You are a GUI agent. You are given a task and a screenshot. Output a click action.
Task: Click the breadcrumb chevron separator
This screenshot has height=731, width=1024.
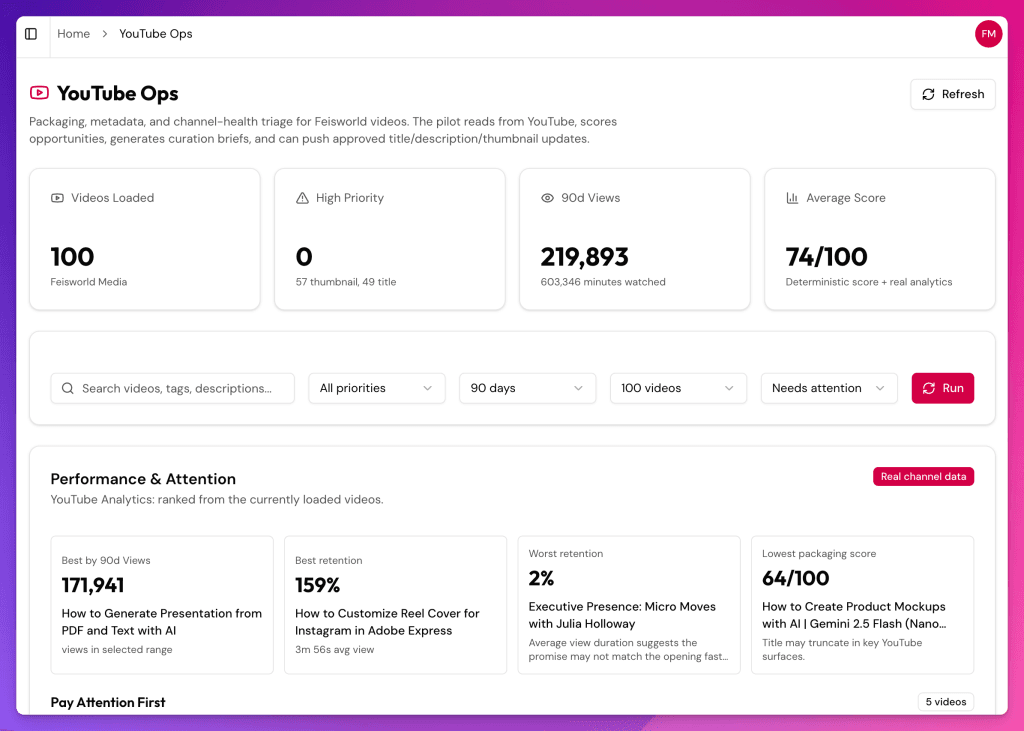coord(104,34)
